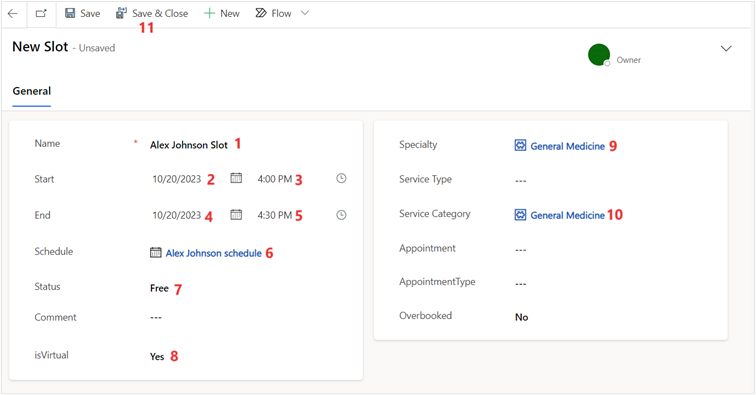The height and width of the screenshot is (395, 756).
Task: Click the schedule calendar icon
Action: click(155, 252)
